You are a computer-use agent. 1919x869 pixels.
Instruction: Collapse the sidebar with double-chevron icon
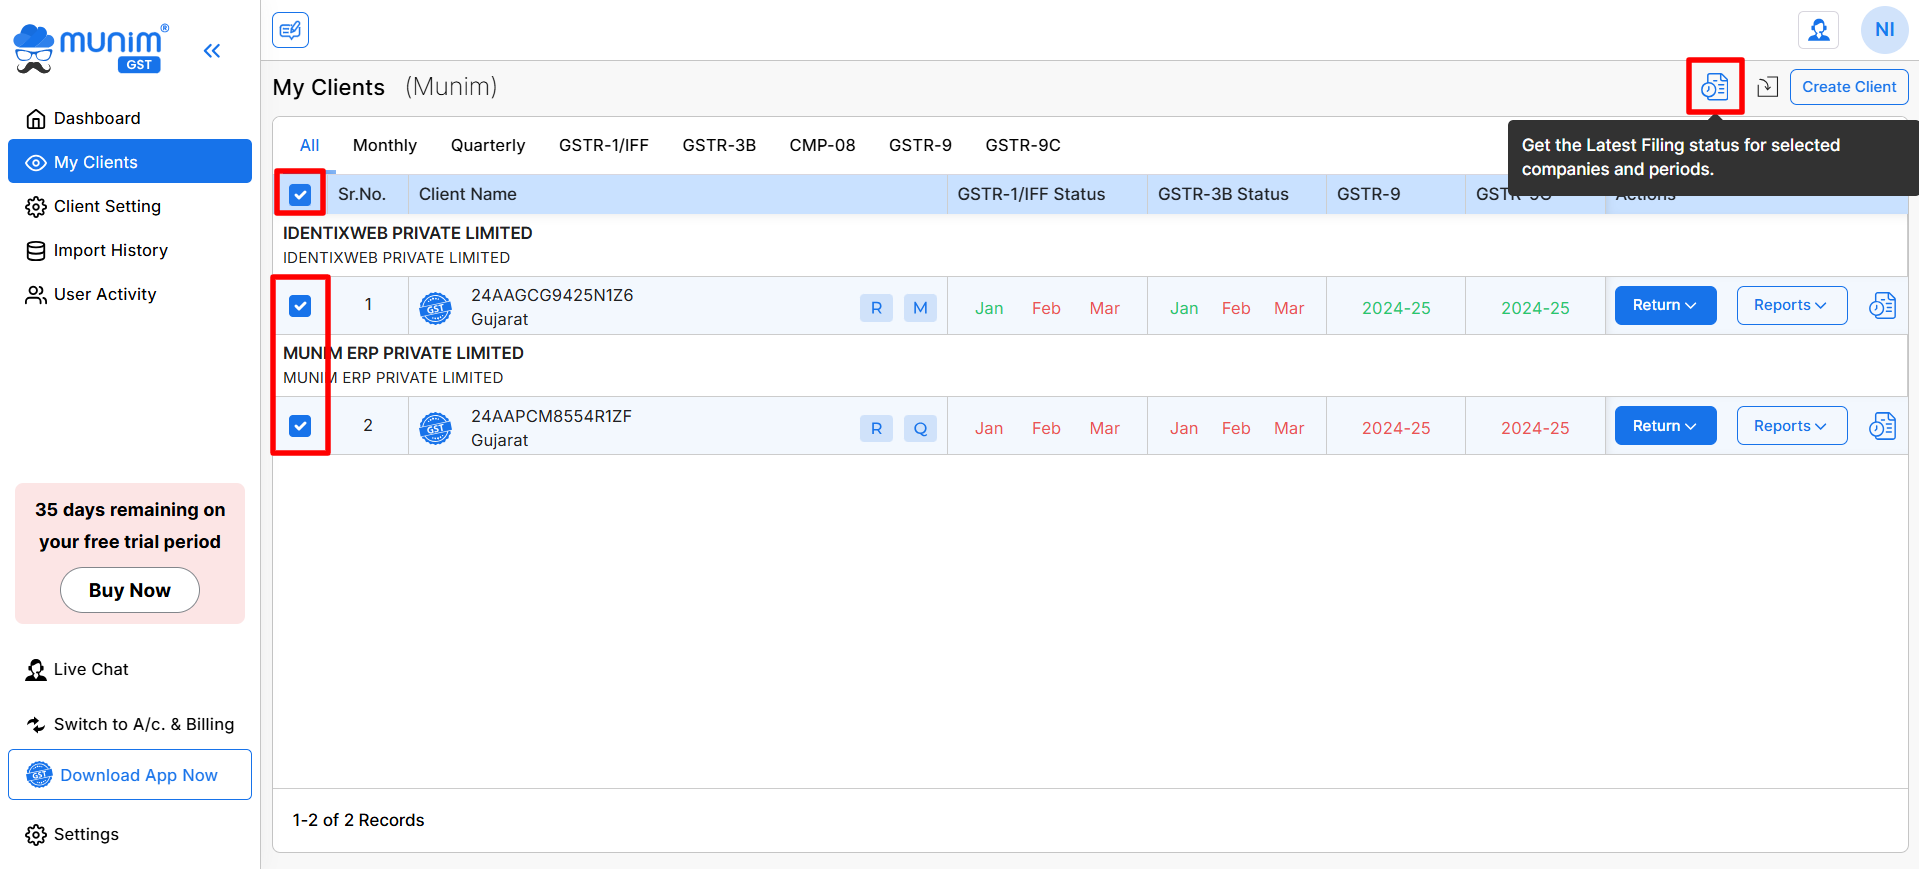(212, 51)
